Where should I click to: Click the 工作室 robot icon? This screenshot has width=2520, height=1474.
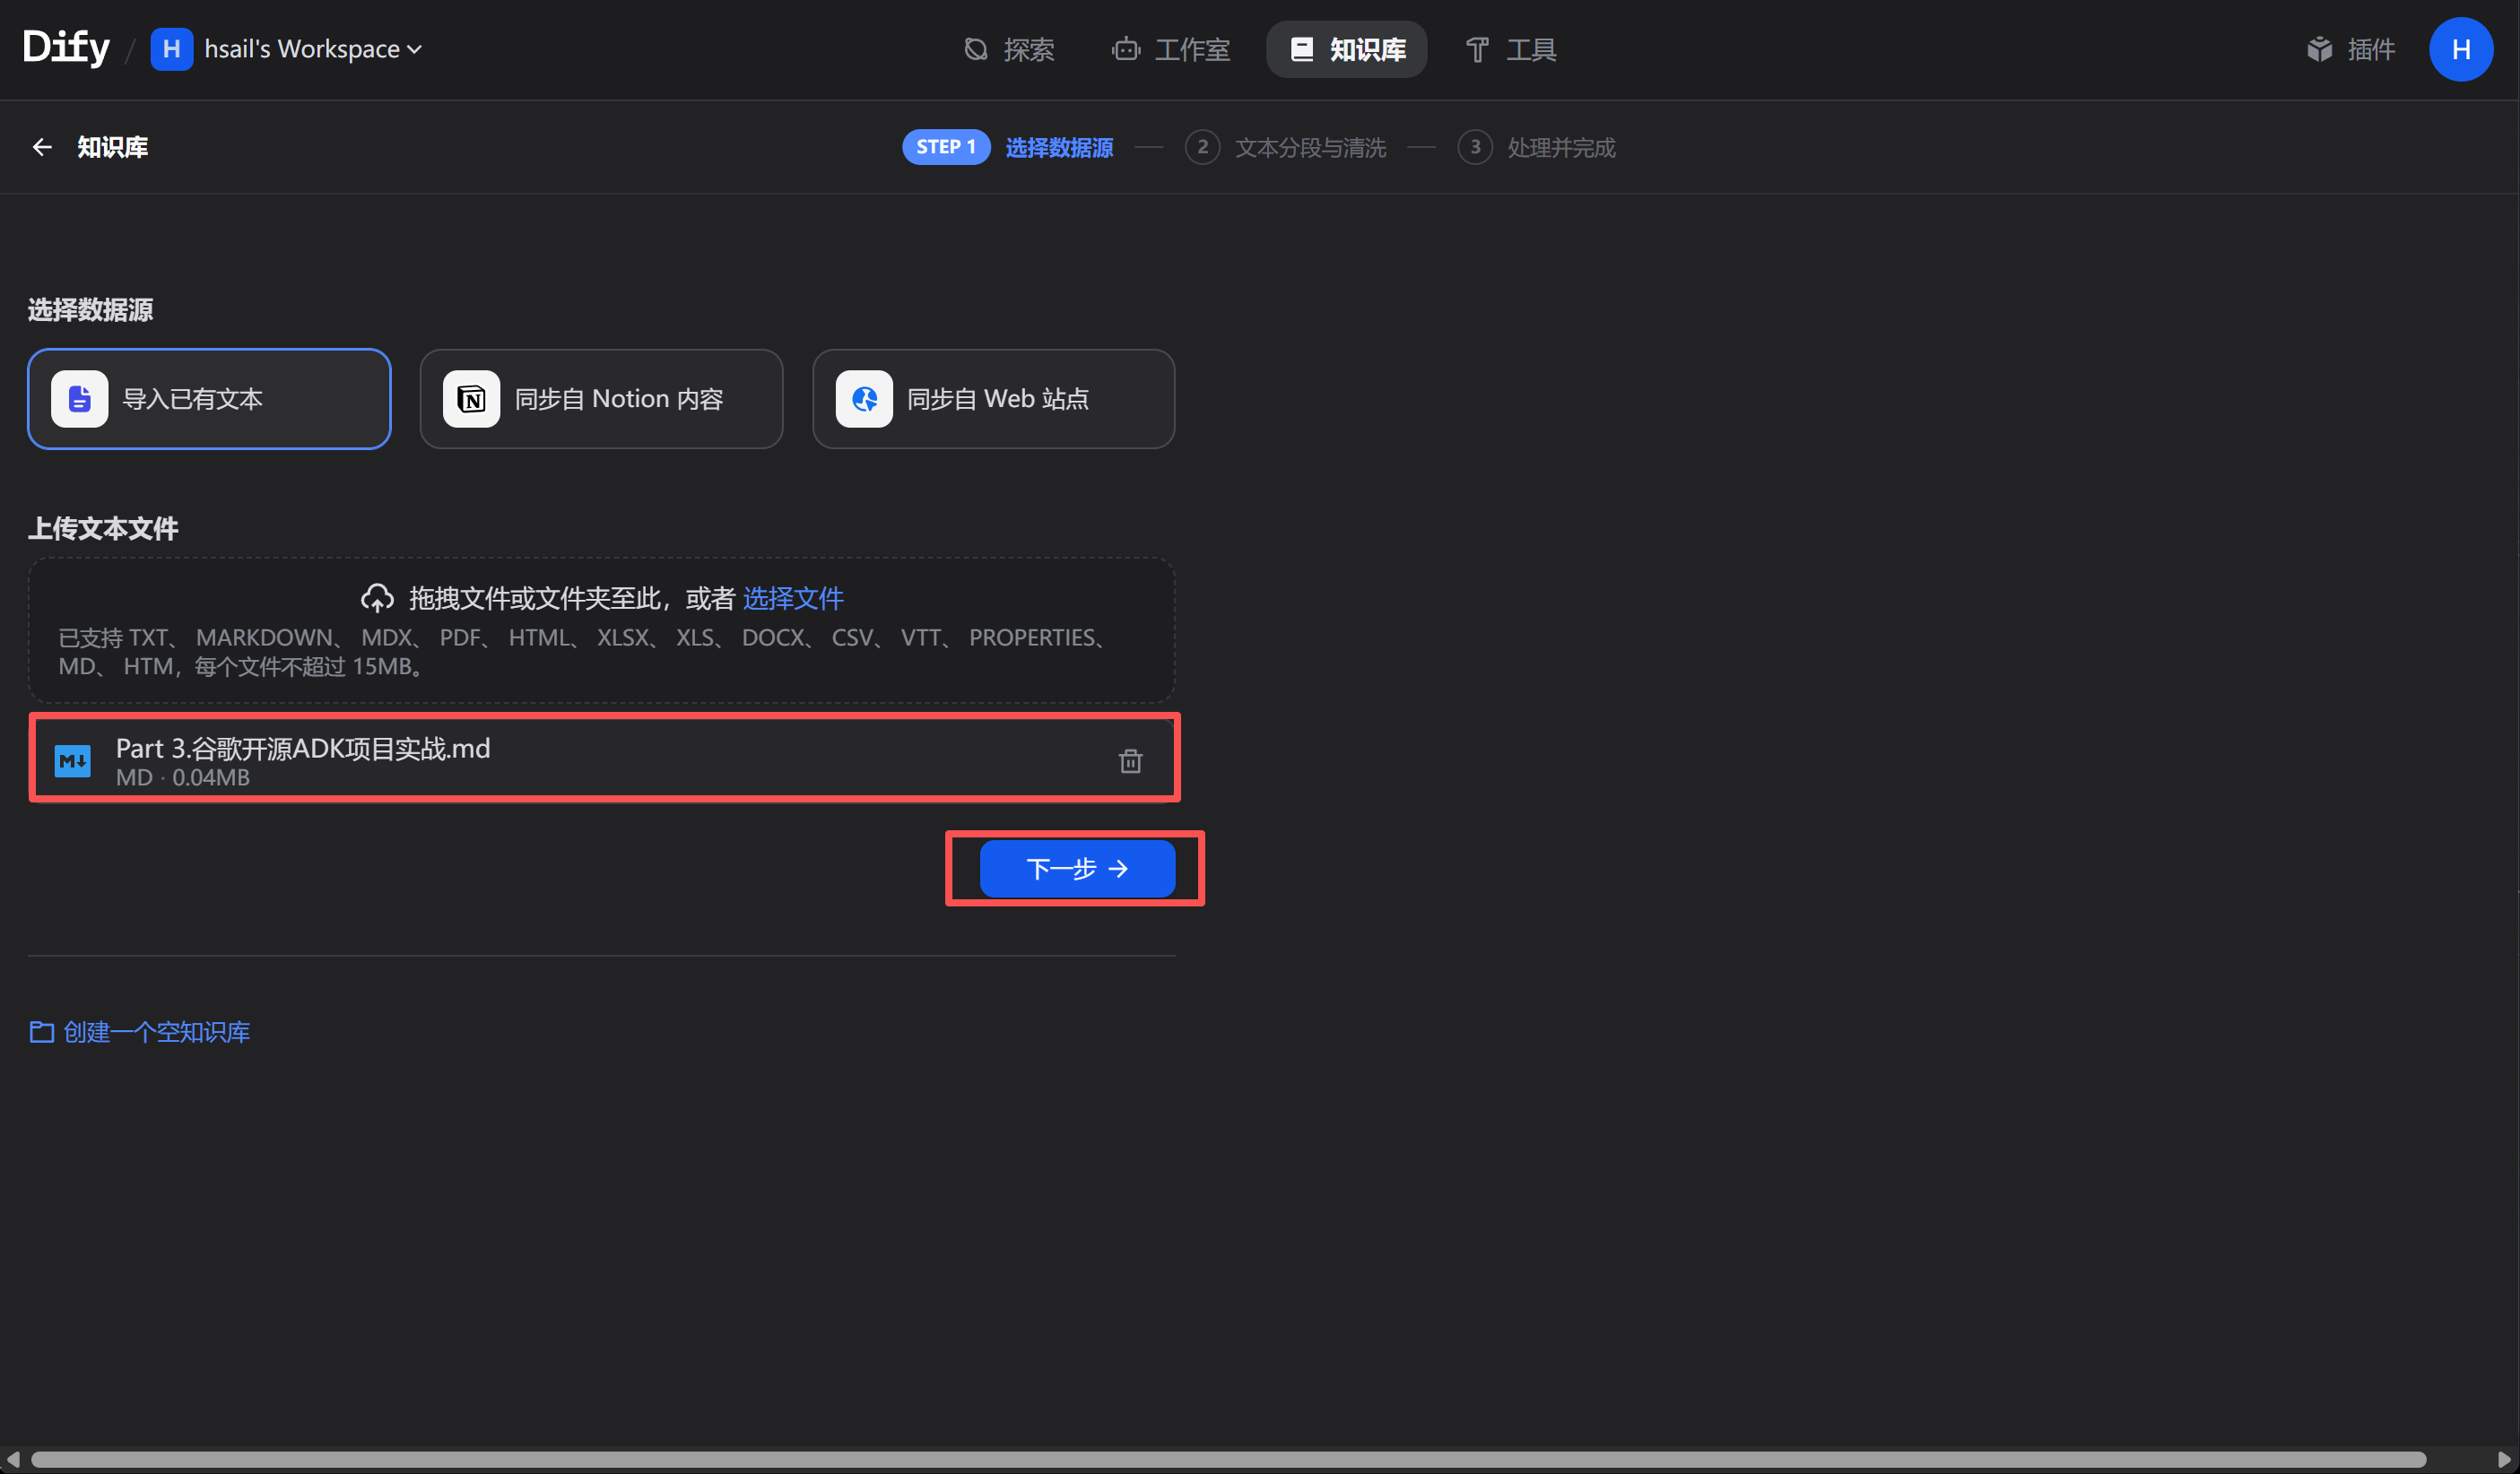point(1126,49)
